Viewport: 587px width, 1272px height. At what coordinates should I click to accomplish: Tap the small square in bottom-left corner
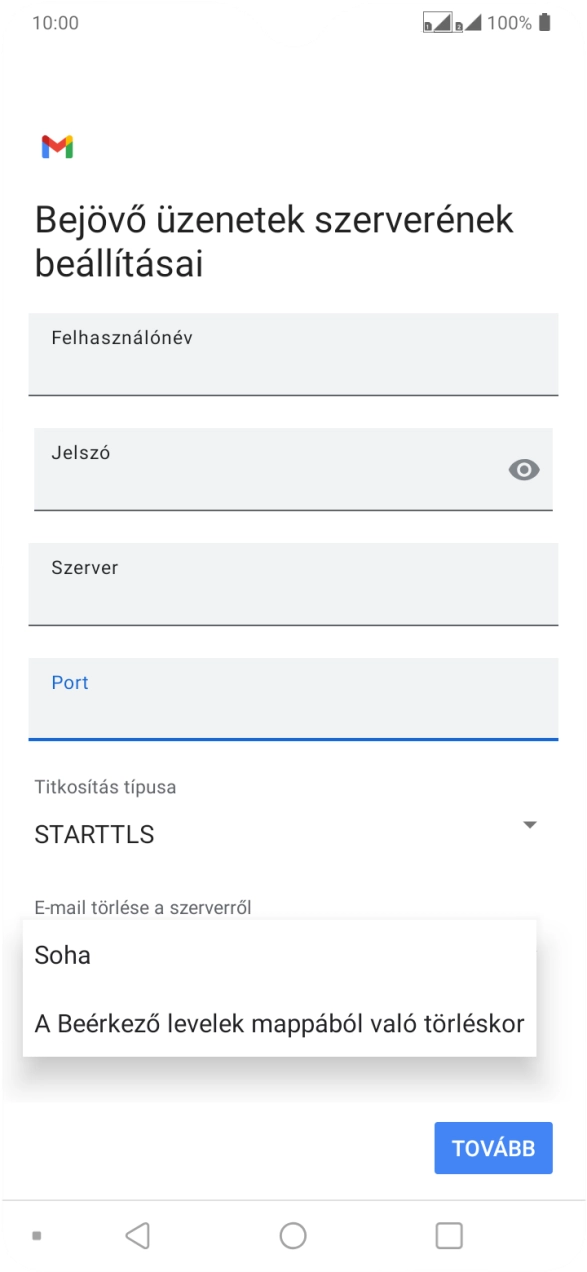(36, 1236)
